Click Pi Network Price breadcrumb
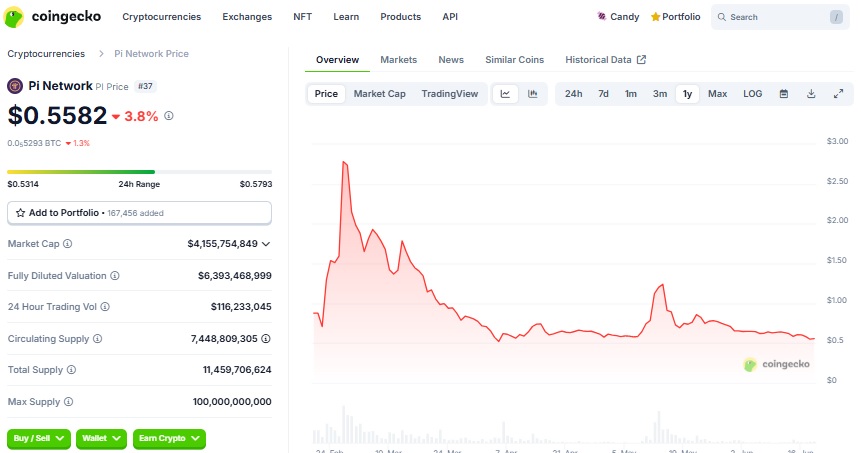The height and width of the screenshot is (453, 861). click(152, 54)
